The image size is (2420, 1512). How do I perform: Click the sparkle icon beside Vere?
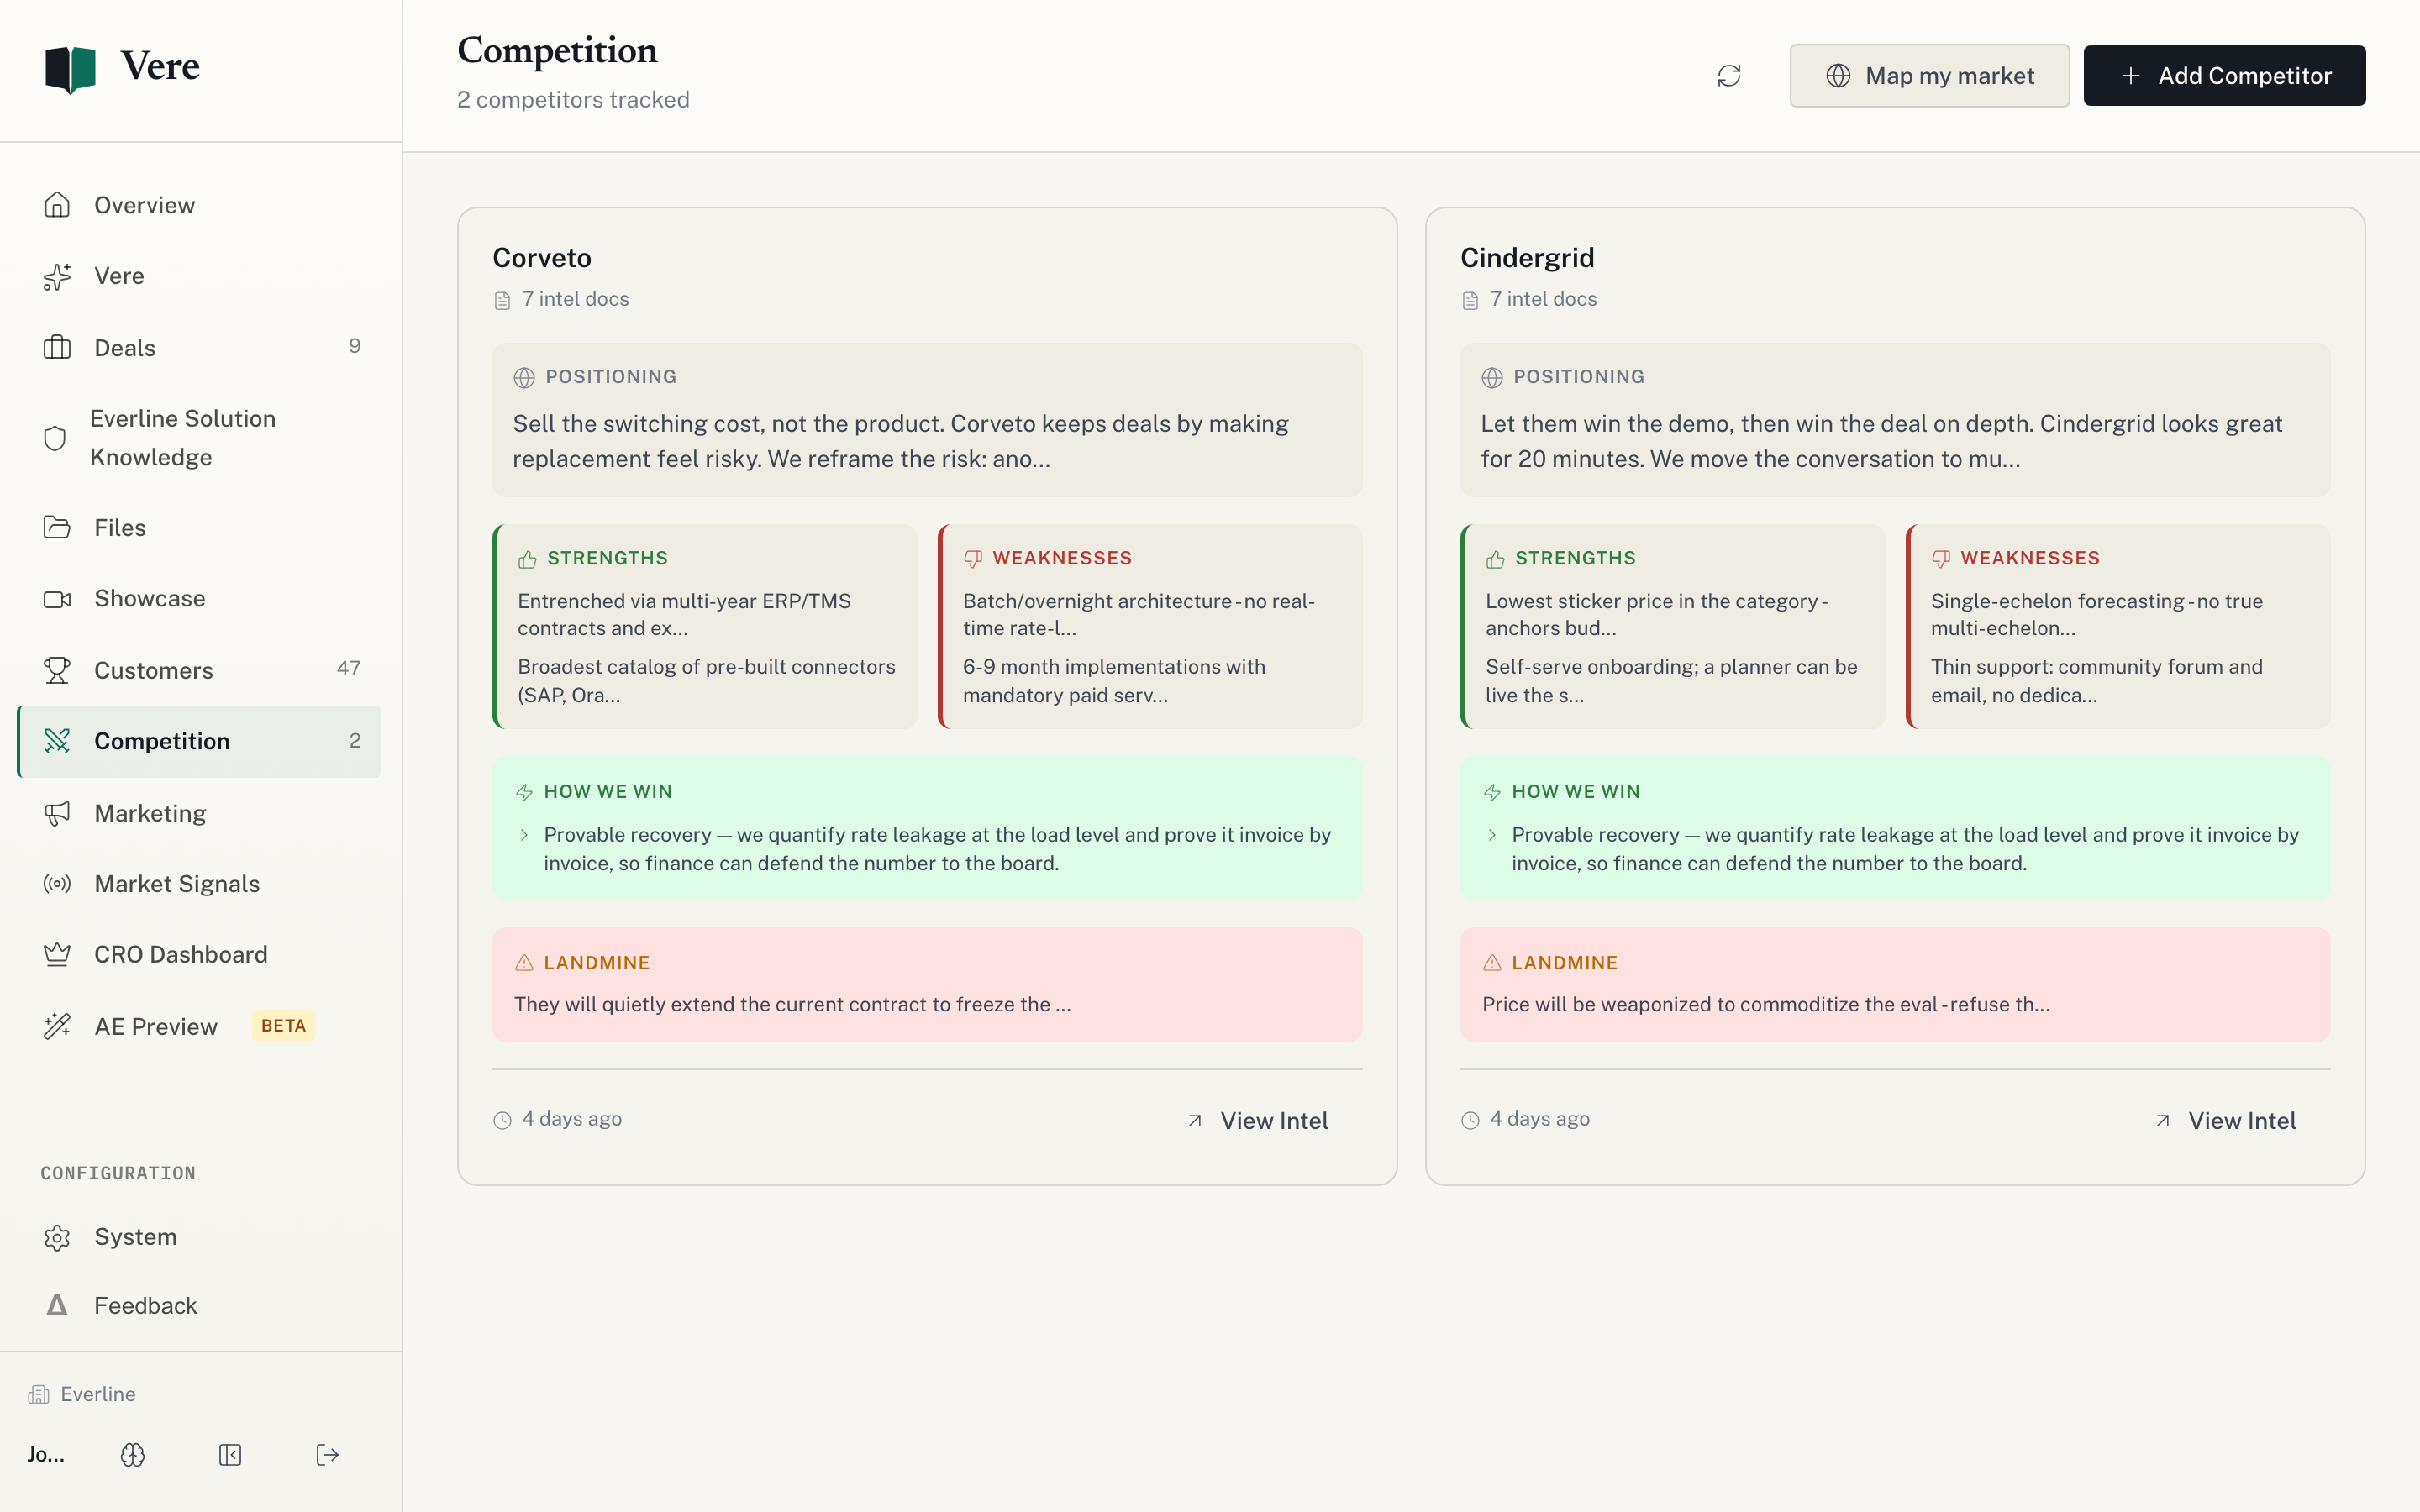tap(57, 276)
